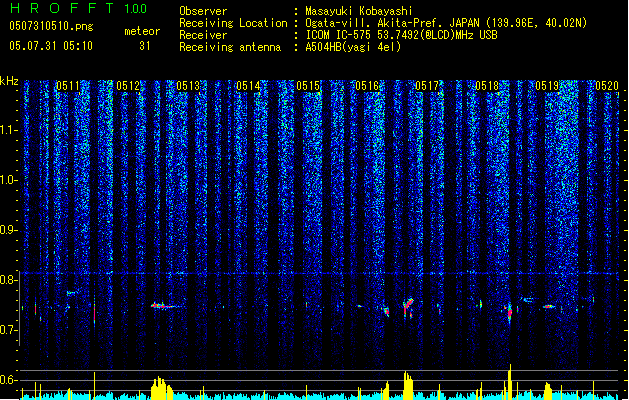
Task: Click the 0515 time marker
Action: pyautogui.click(x=308, y=86)
